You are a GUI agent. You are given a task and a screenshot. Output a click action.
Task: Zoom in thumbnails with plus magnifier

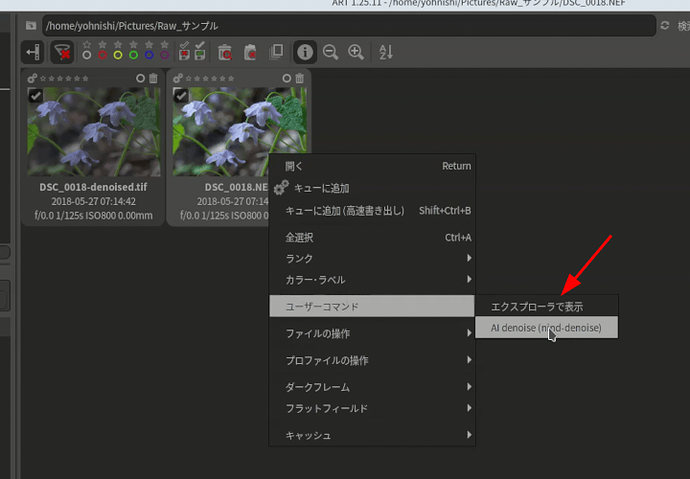click(x=355, y=51)
